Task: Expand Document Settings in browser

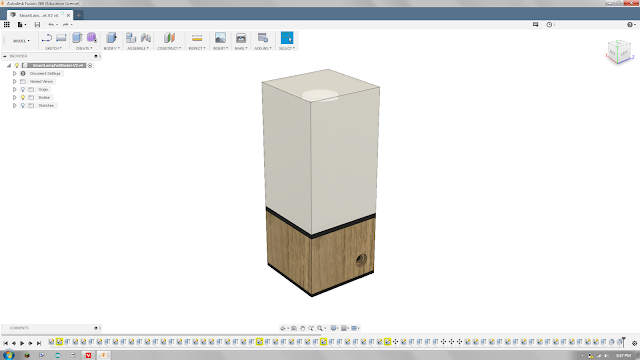Action: pyautogui.click(x=15, y=73)
